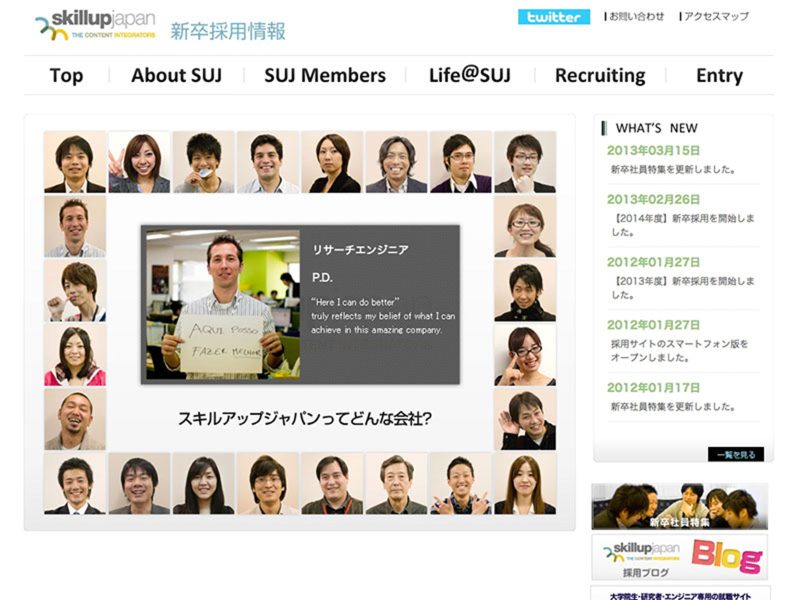Go to the Top menu item
Viewport: 800px width, 600px height.
66,75
